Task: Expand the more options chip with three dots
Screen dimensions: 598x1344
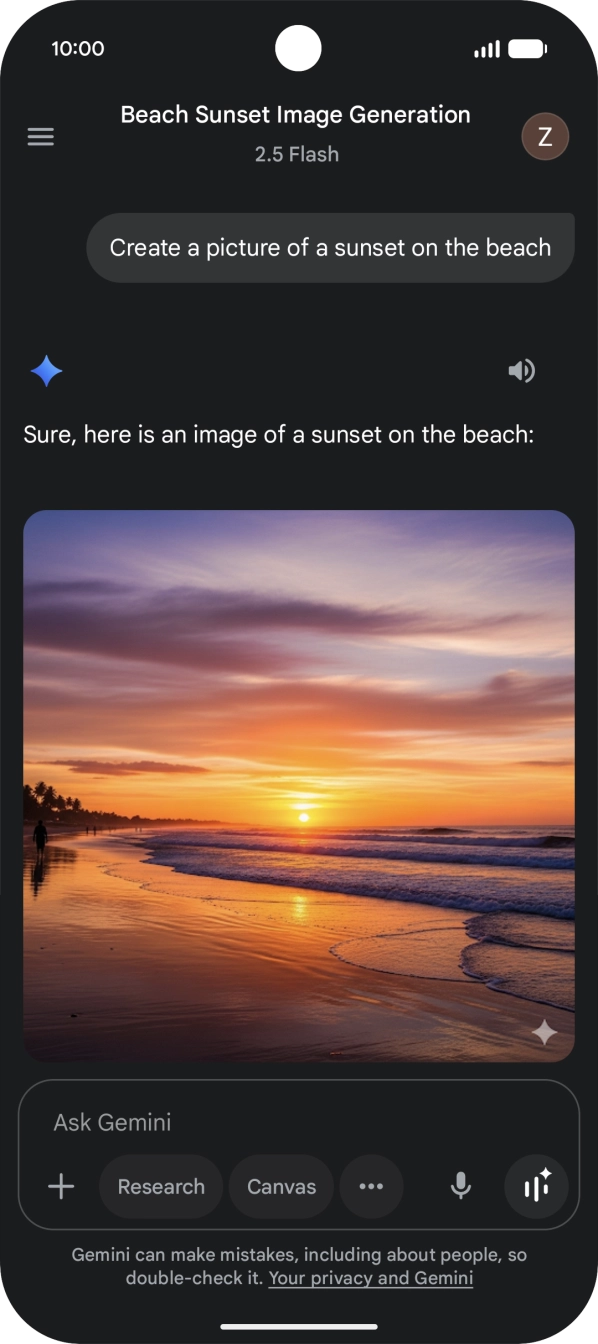Action: tap(372, 1186)
